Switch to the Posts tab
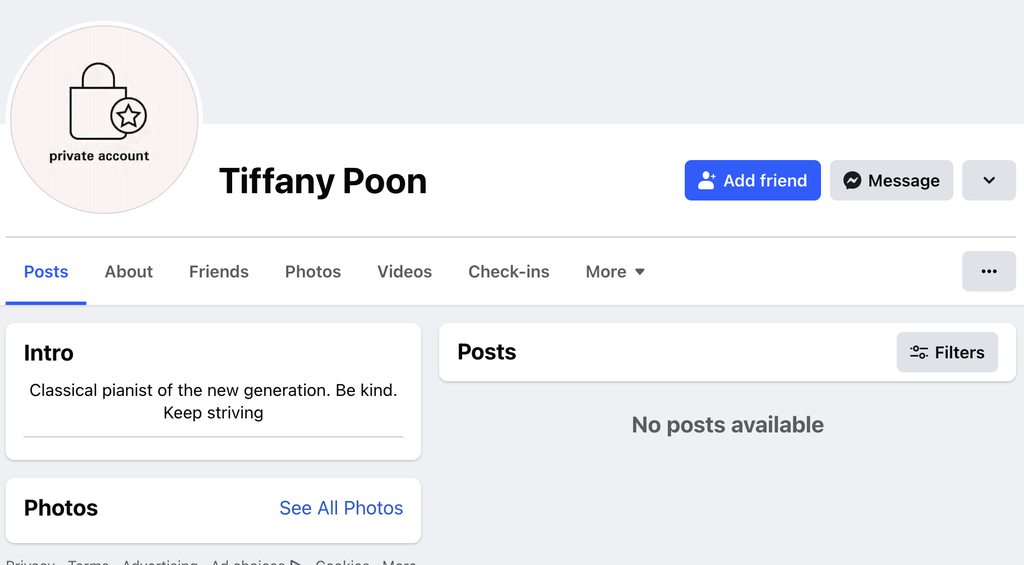 [x=46, y=272]
